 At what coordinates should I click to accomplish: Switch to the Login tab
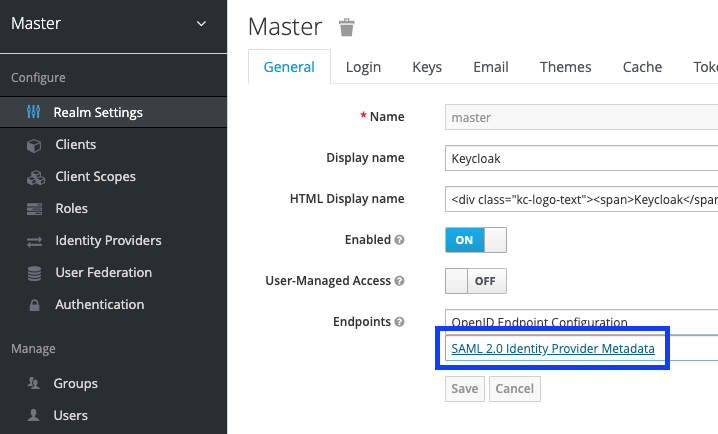[363, 67]
